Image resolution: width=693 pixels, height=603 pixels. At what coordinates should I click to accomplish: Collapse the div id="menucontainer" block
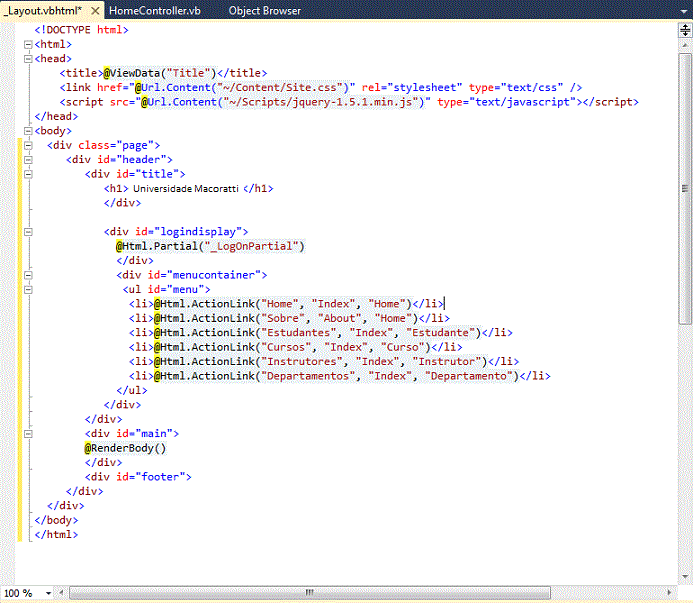pos(28,275)
